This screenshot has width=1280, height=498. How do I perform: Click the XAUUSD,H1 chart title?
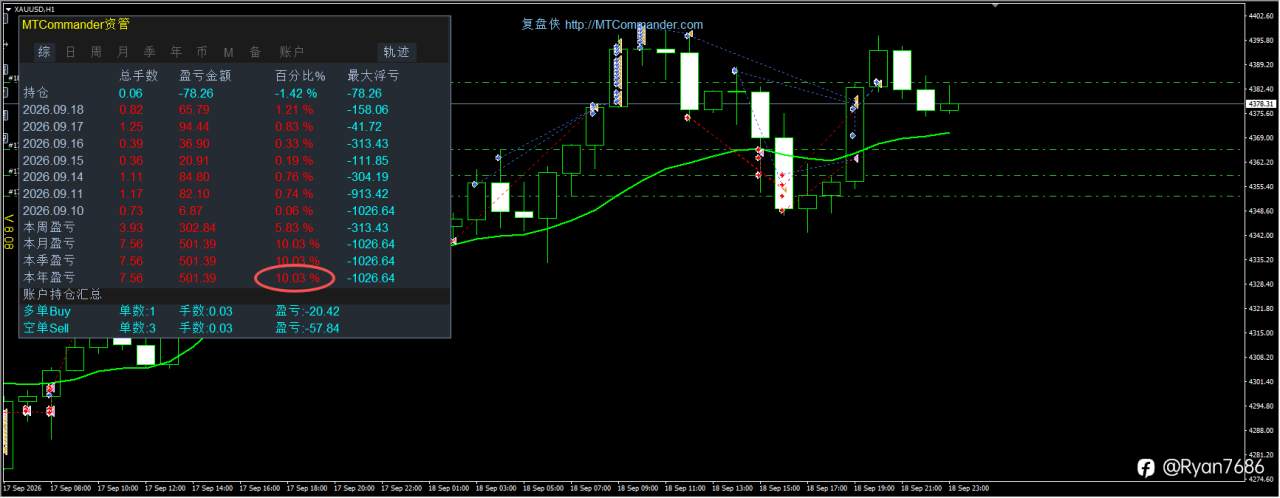[34, 8]
